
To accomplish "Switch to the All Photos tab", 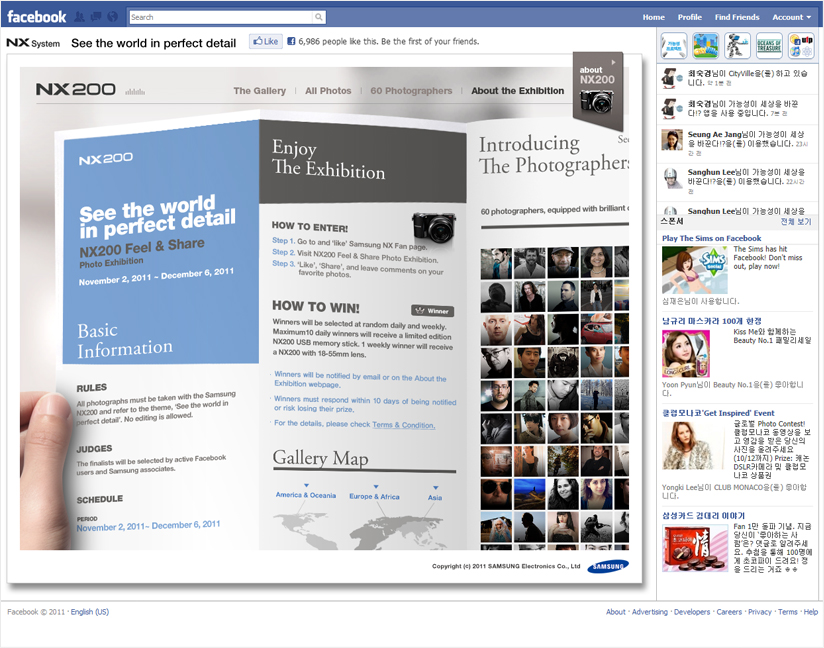I will [328, 91].
